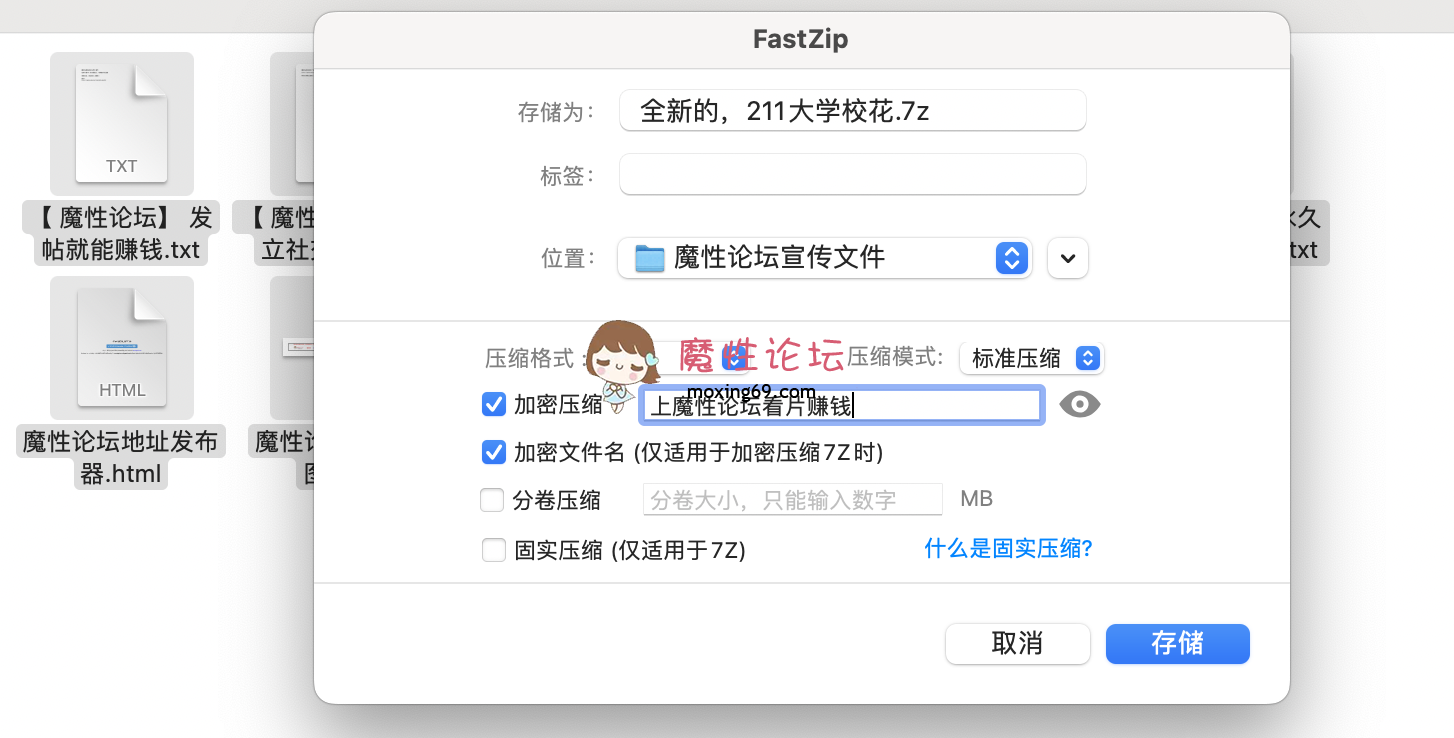The image size is (1454, 738).
Task: Click the 存储 save button
Action: click(1178, 643)
